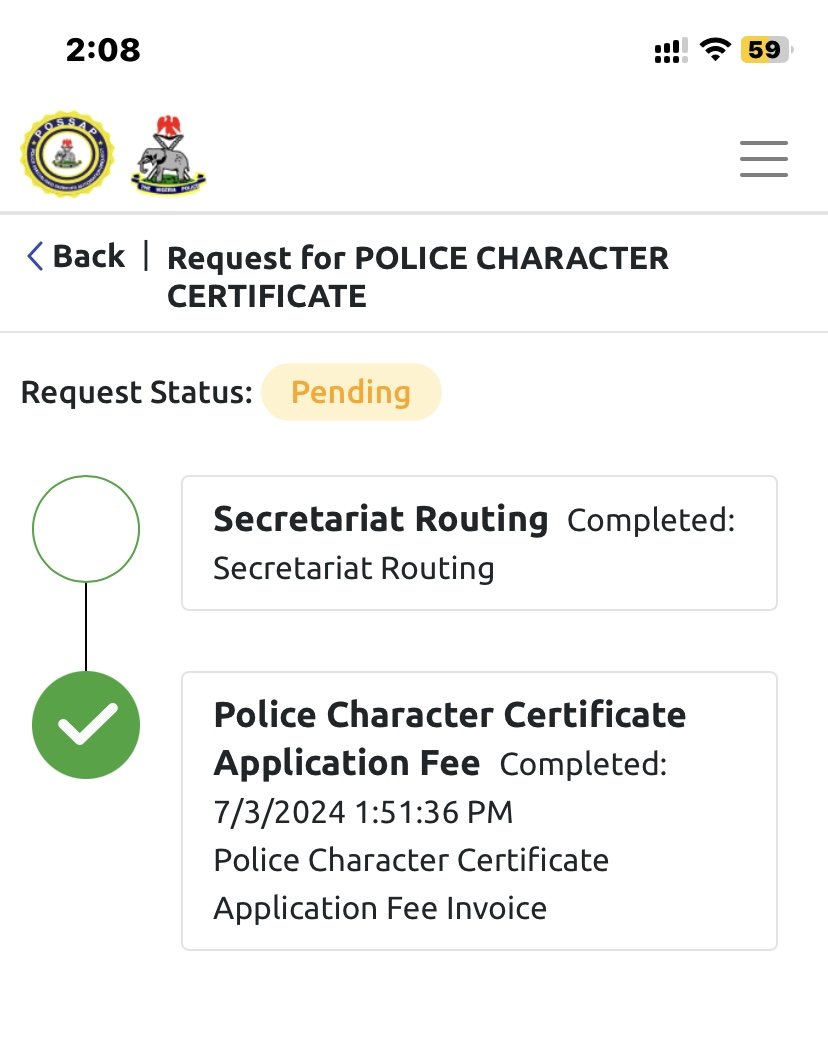
Task: Tap the cellular signal bars icon
Action: point(670,50)
